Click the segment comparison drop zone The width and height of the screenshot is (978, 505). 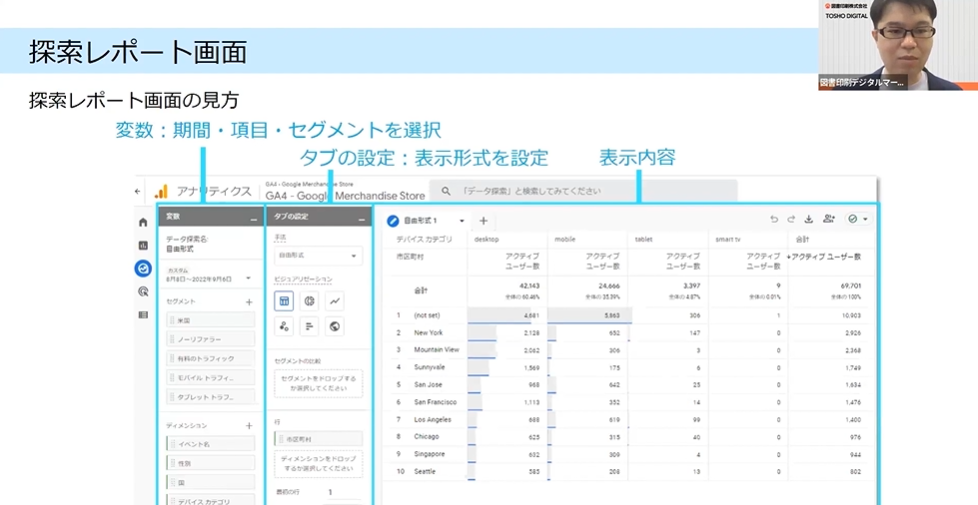[318, 383]
